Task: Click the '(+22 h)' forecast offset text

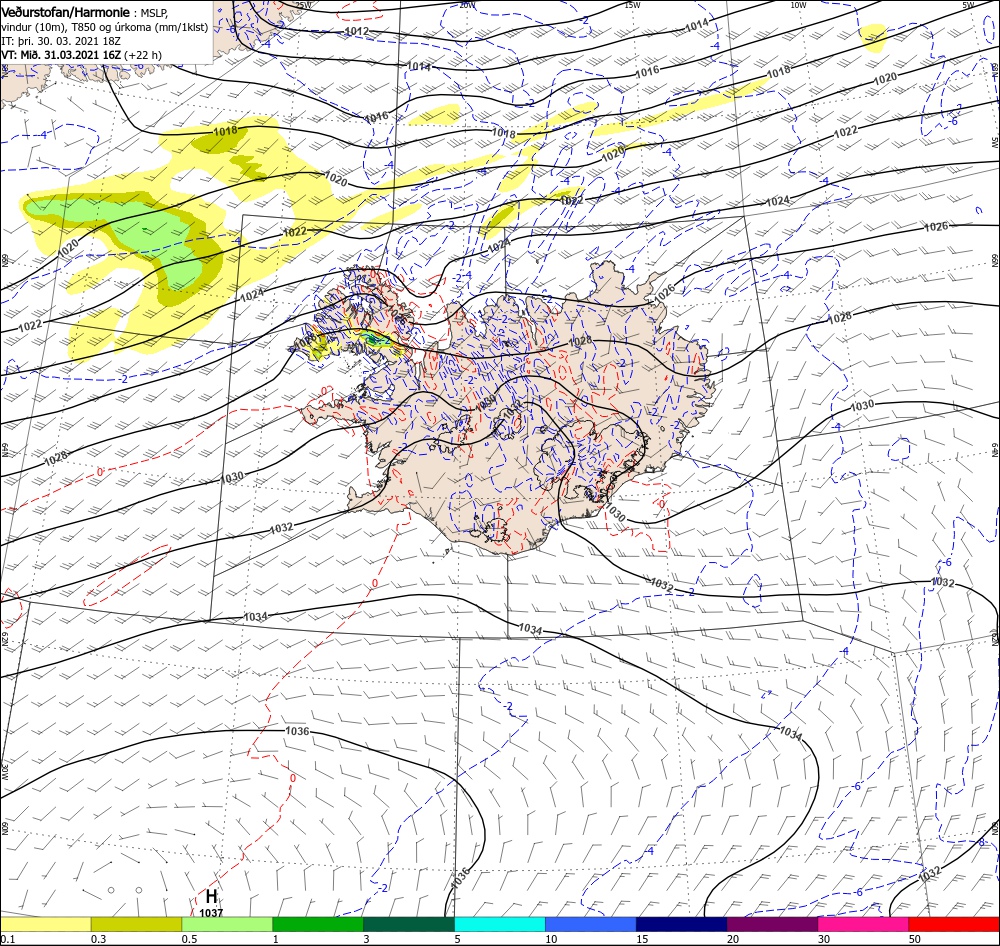Action: pos(143,55)
